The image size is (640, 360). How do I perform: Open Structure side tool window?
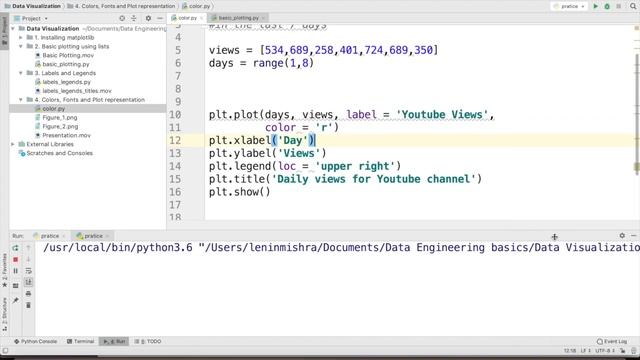click(x=4, y=314)
